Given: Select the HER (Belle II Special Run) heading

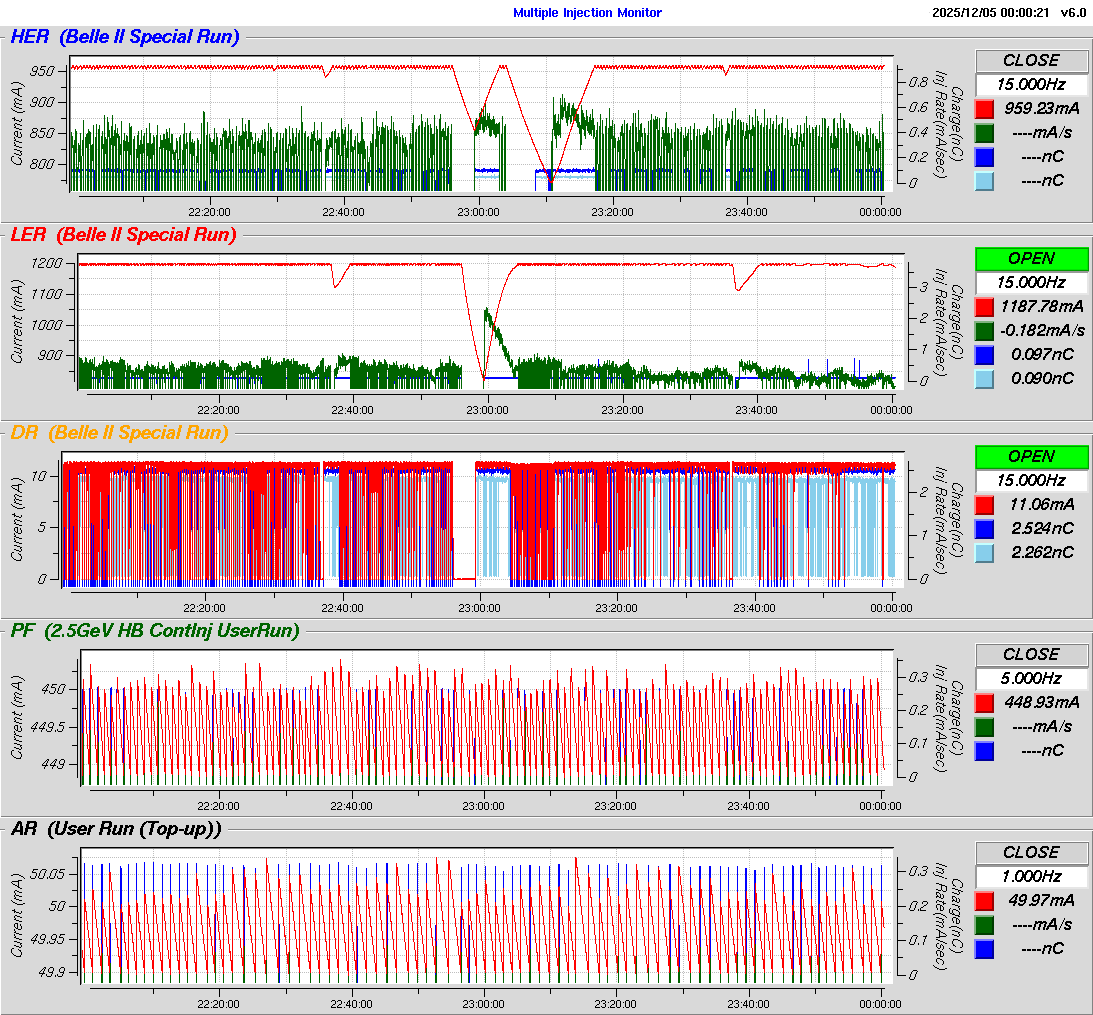Looking at the screenshot, I should click(125, 38).
